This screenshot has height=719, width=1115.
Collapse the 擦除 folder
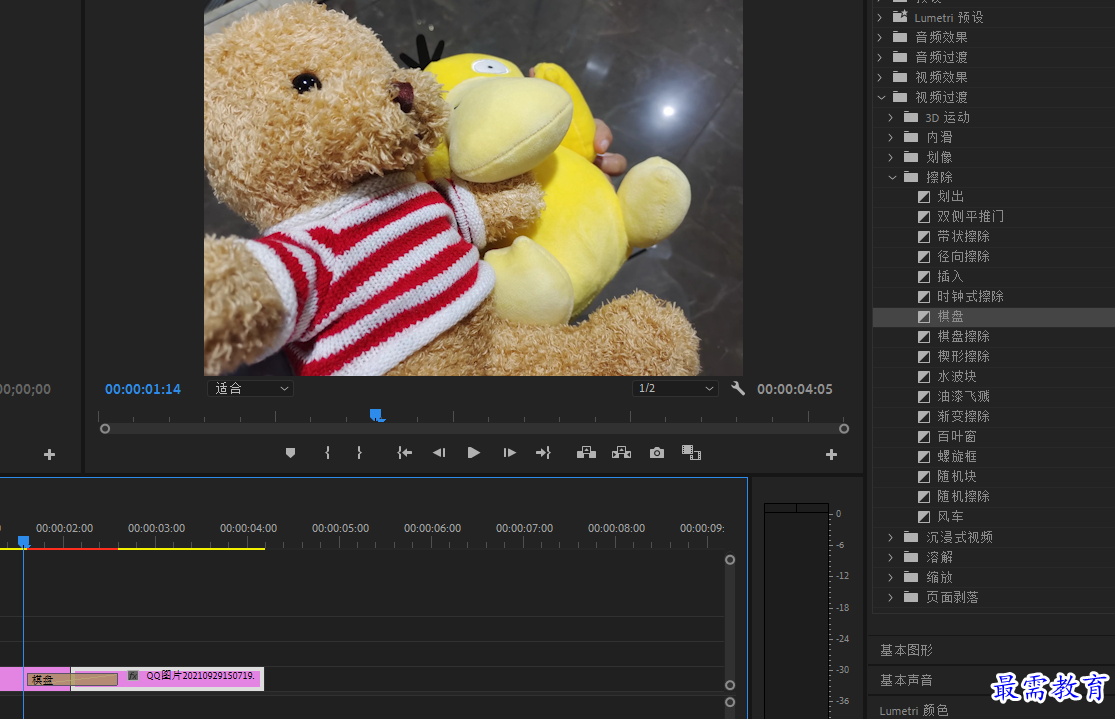892,177
